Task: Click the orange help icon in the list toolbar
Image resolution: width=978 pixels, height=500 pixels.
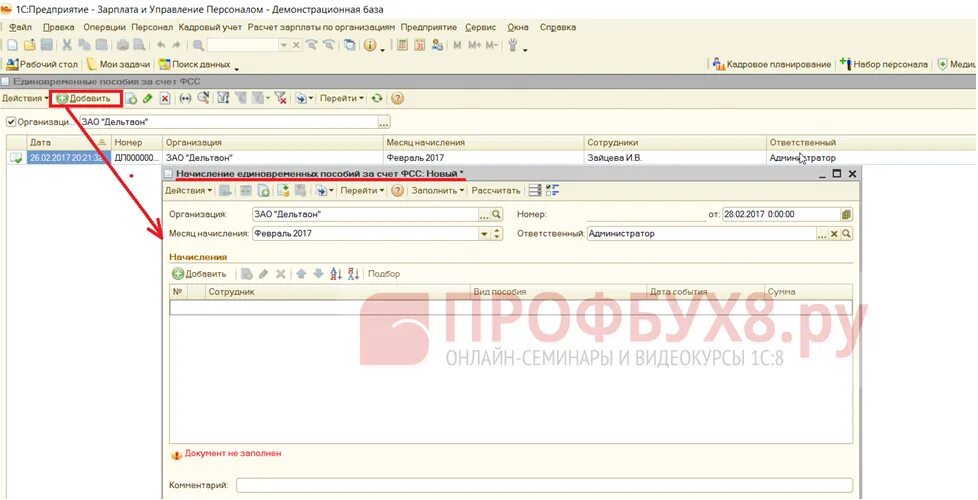Action: tap(397, 98)
